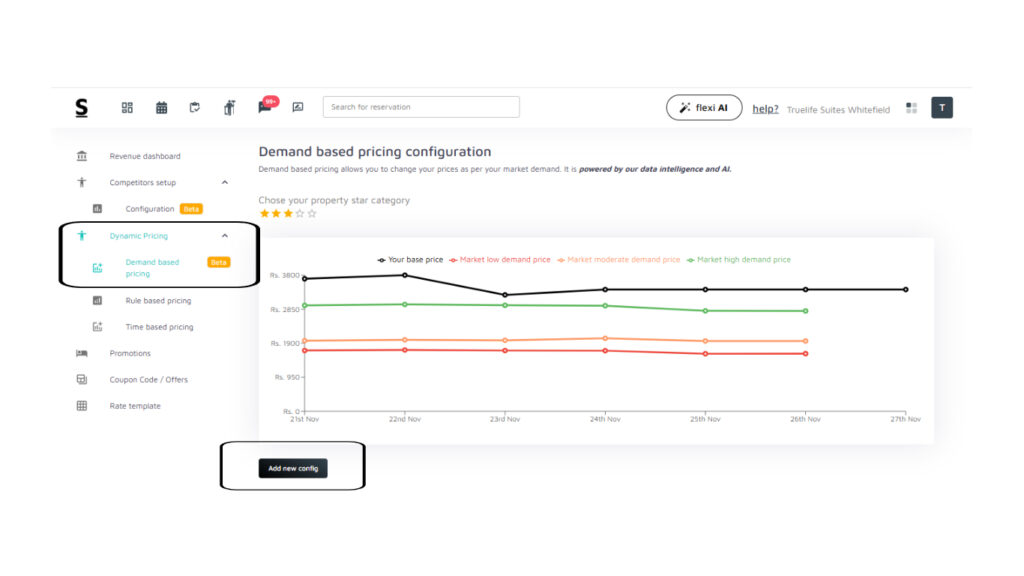The height and width of the screenshot is (576, 1024).
Task: Click the Add new config button
Action: point(293,468)
